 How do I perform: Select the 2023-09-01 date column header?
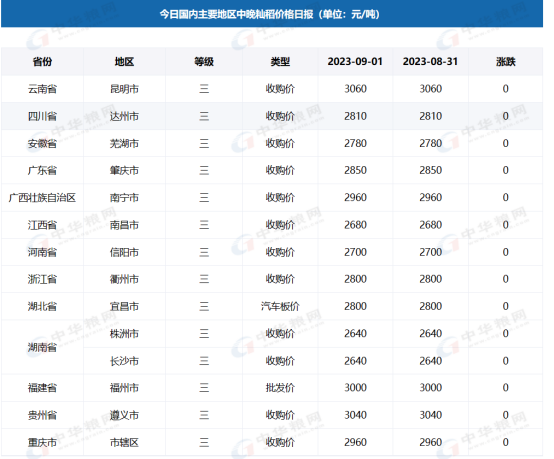point(355,61)
